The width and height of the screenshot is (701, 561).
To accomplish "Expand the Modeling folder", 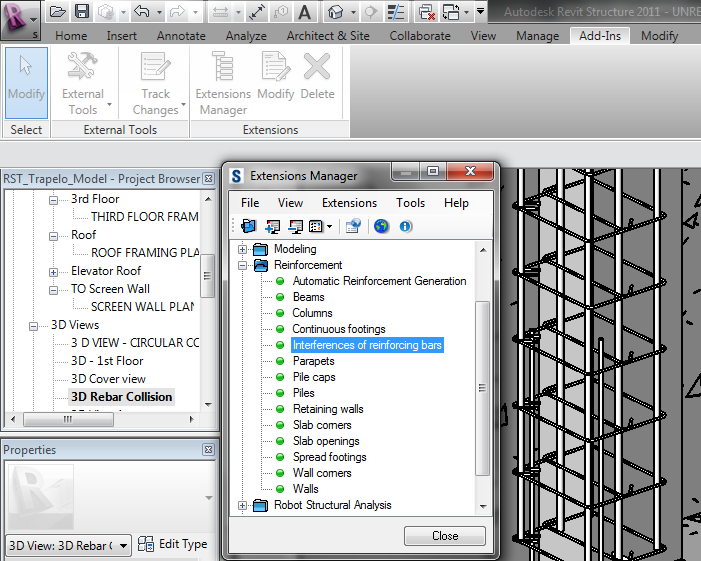I will tap(242, 249).
